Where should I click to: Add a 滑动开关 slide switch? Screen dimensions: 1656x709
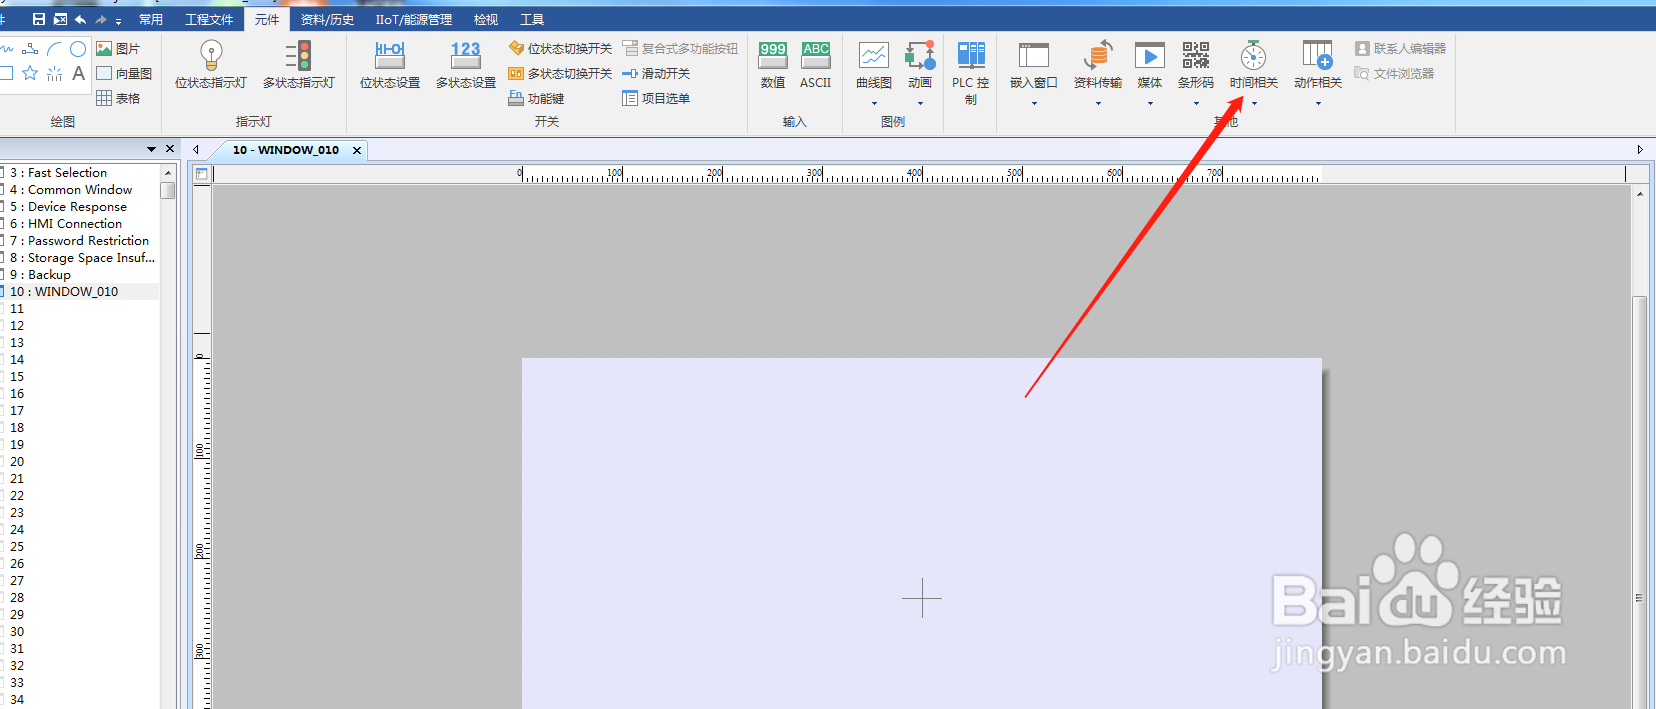tap(656, 73)
